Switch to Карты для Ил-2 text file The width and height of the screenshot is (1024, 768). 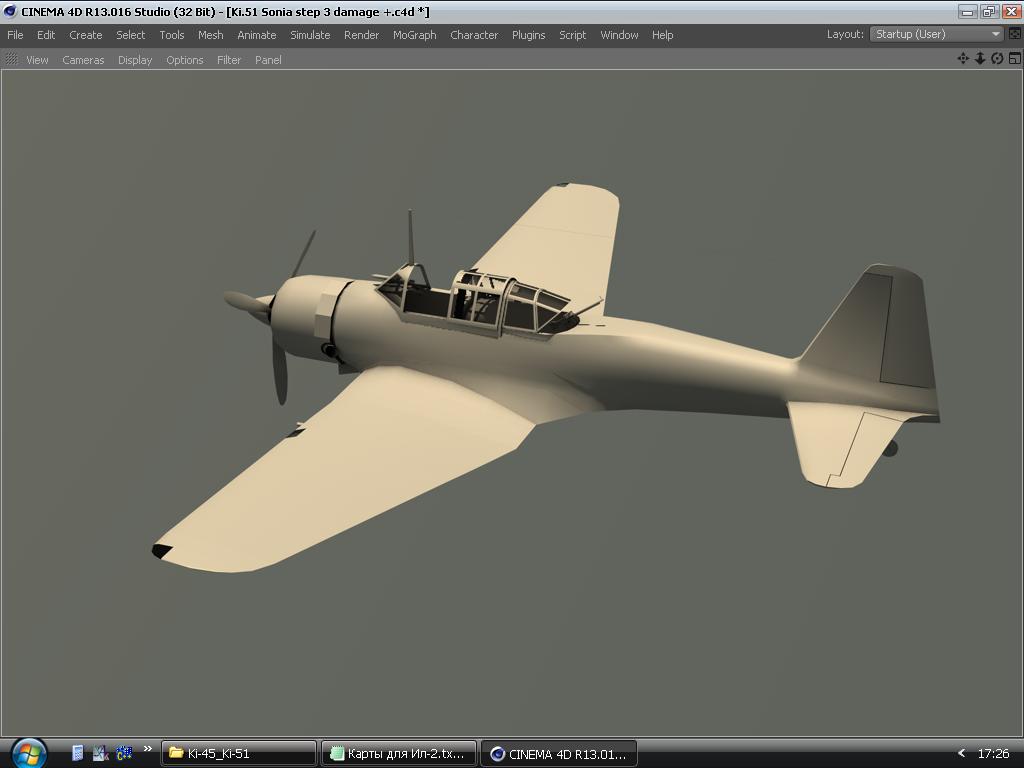[399, 753]
